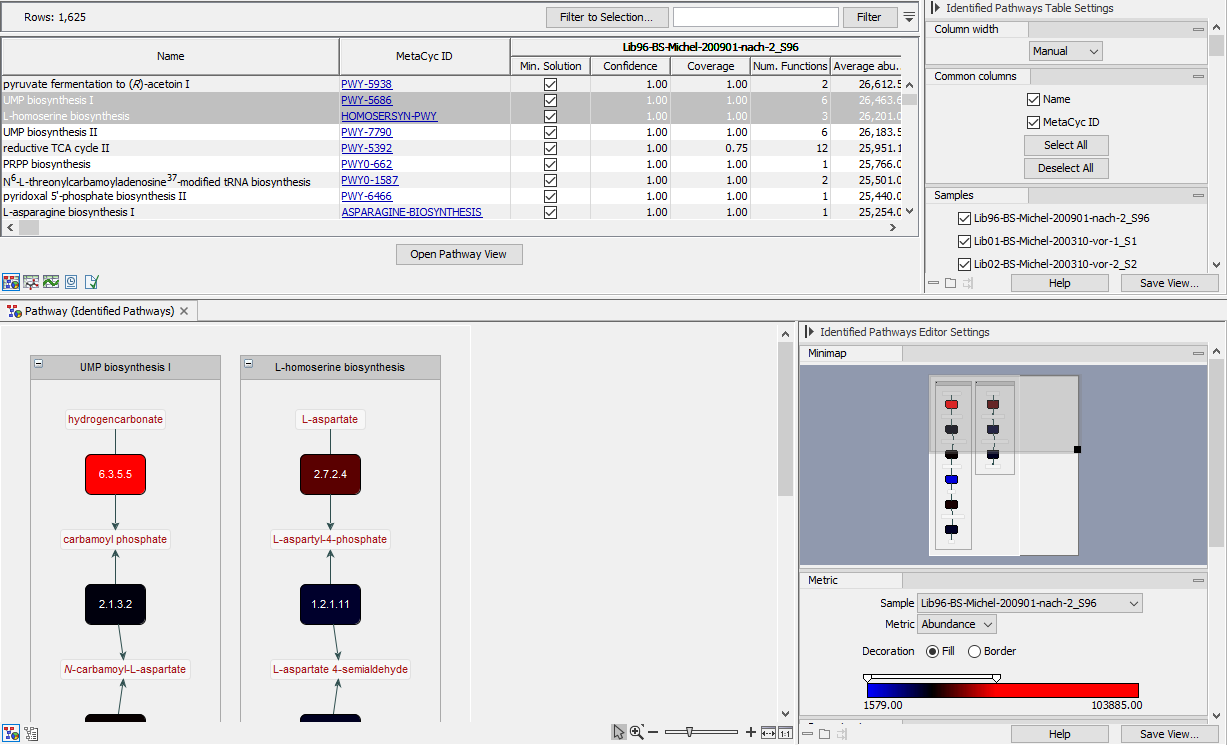1227x745 pixels.
Task: Open the history log icon under the table
Action: pyautogui.click(x=71, y=282)
